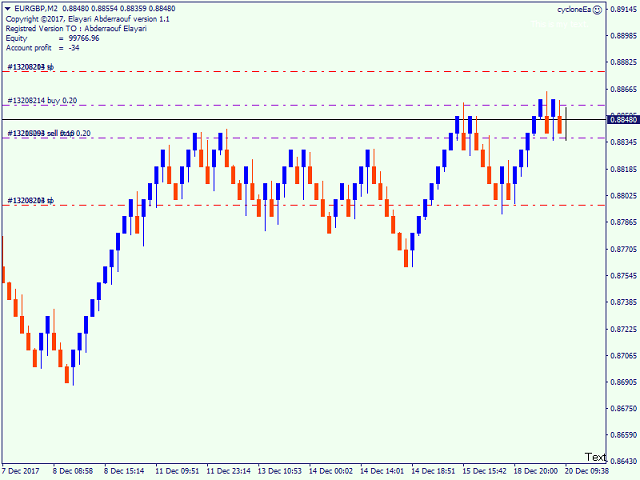Click the 8 Dec 08:58 time label
640x480 pixels.
tap(73, 471)
